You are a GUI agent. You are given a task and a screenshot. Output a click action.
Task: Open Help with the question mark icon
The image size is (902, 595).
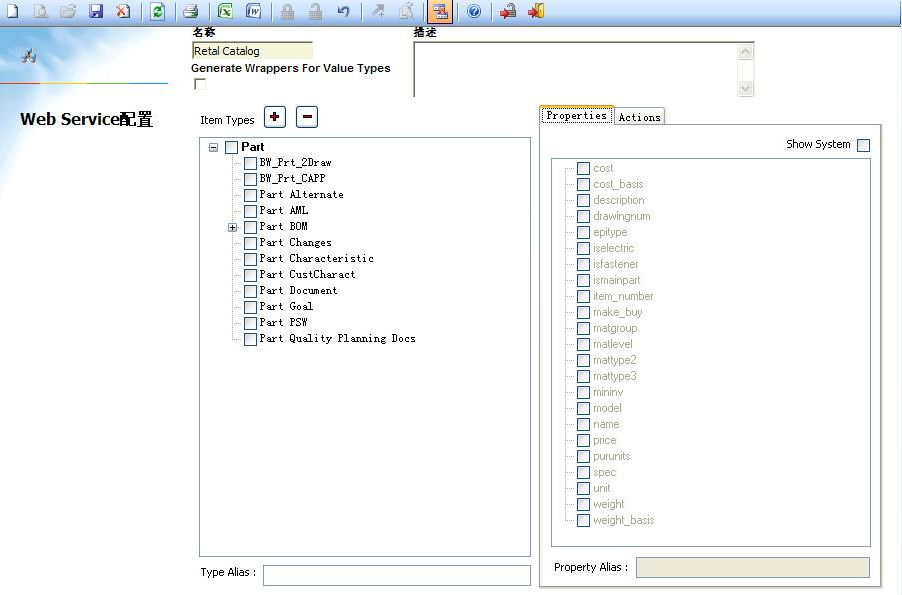coord(474,11)
